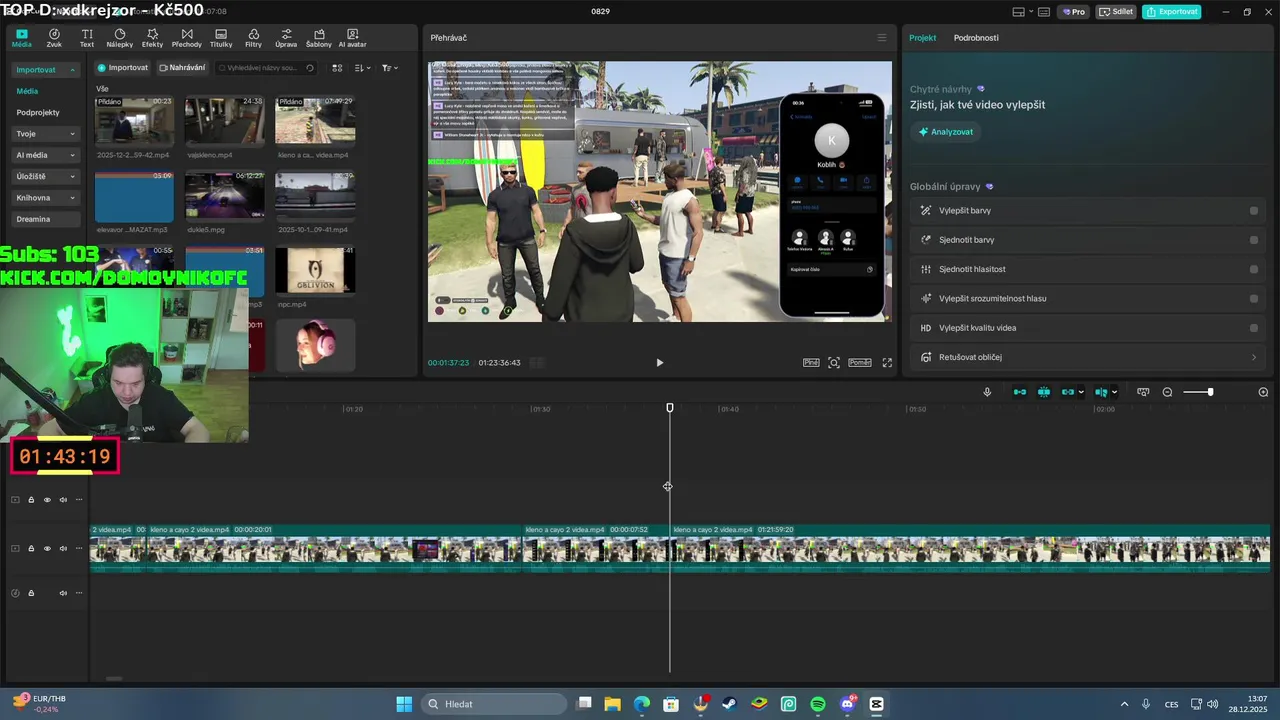Open the Šablony templates panel
Screen dimensions: 1280x720
319,38
